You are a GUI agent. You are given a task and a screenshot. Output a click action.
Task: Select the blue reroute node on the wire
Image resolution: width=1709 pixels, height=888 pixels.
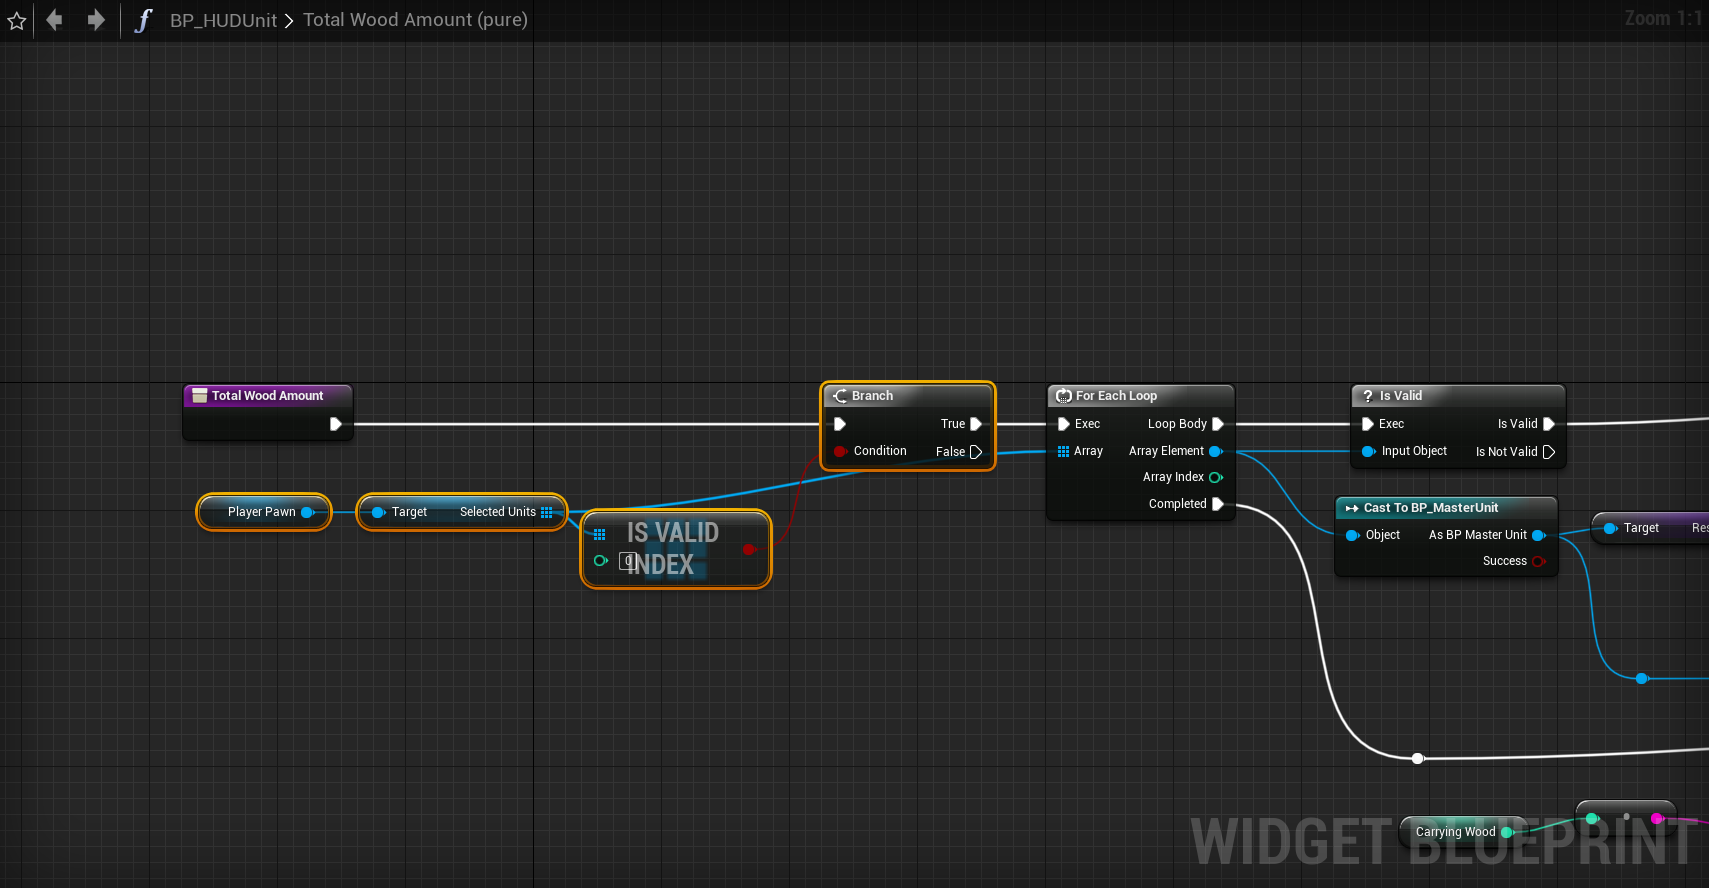[1641, 679]
